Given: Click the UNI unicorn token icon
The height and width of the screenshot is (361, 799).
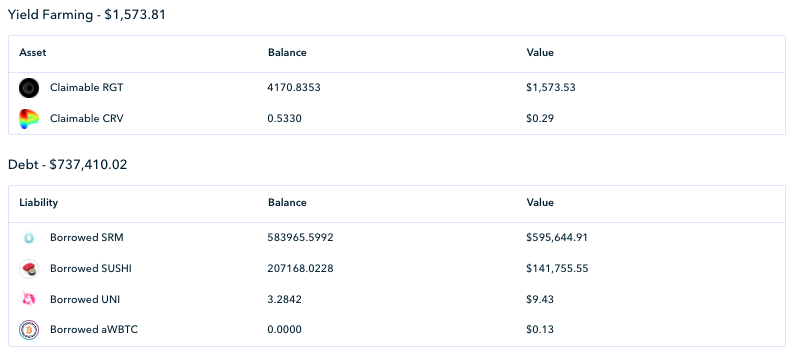Looking at the screenshot, I should [29, 299].
